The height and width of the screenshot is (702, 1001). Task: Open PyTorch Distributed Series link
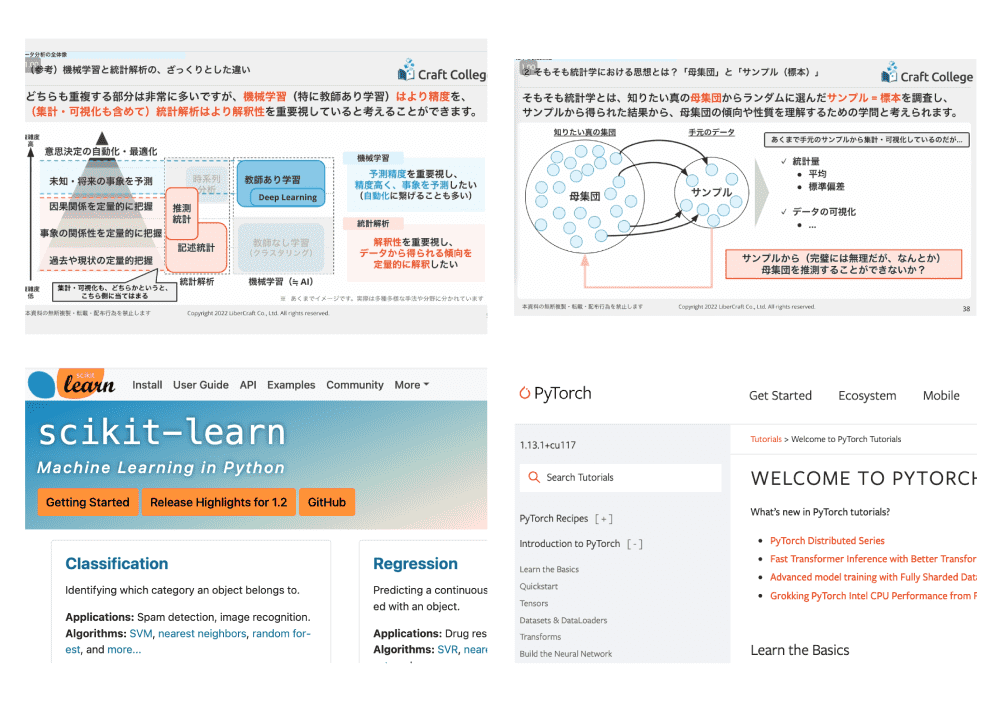tap(827, 541)
